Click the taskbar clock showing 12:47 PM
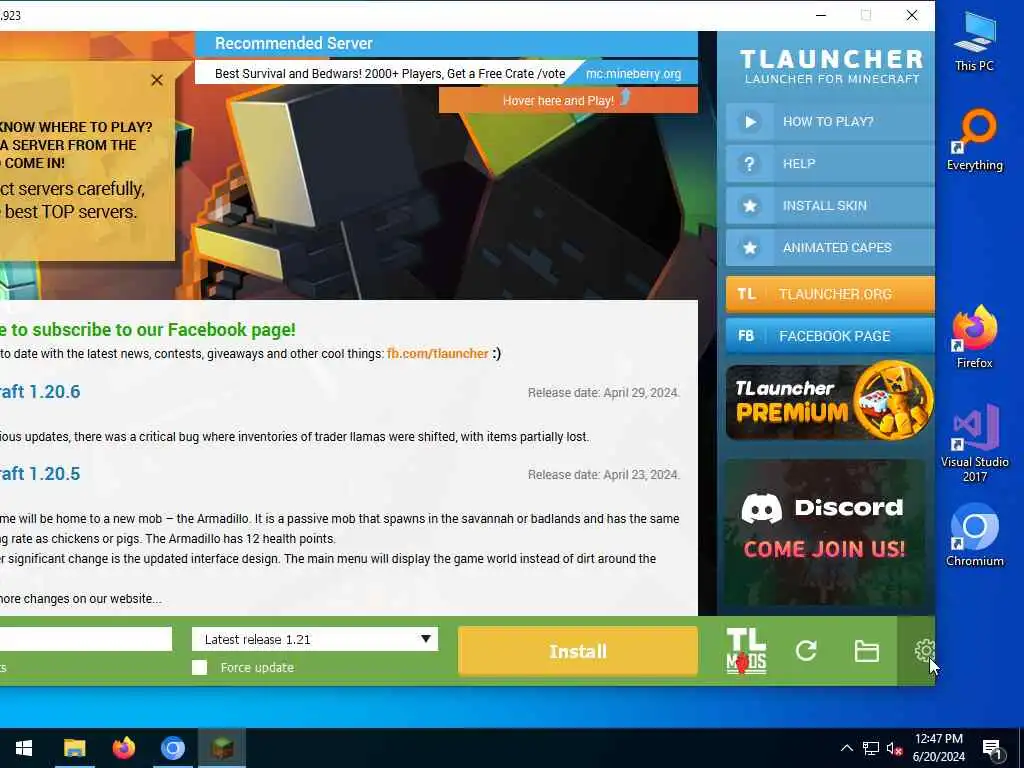Viewport: 1024px width, 768px height. pos(938,748)
